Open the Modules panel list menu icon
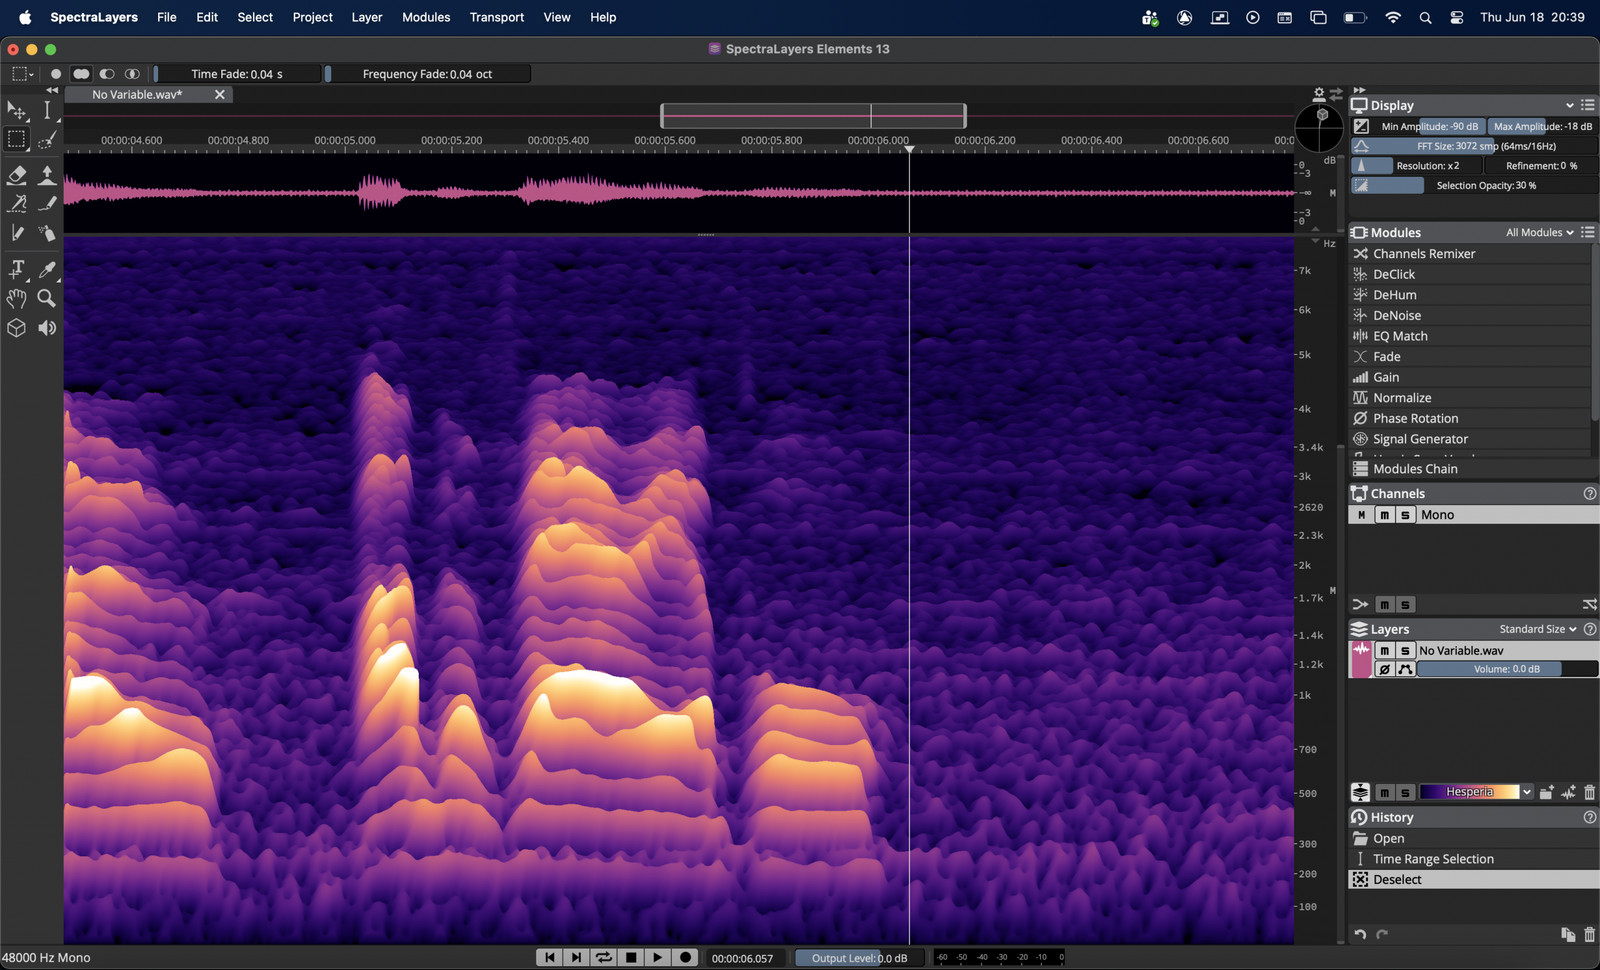The height and width of the screenshot is (970, 1600). point(1588,232)
